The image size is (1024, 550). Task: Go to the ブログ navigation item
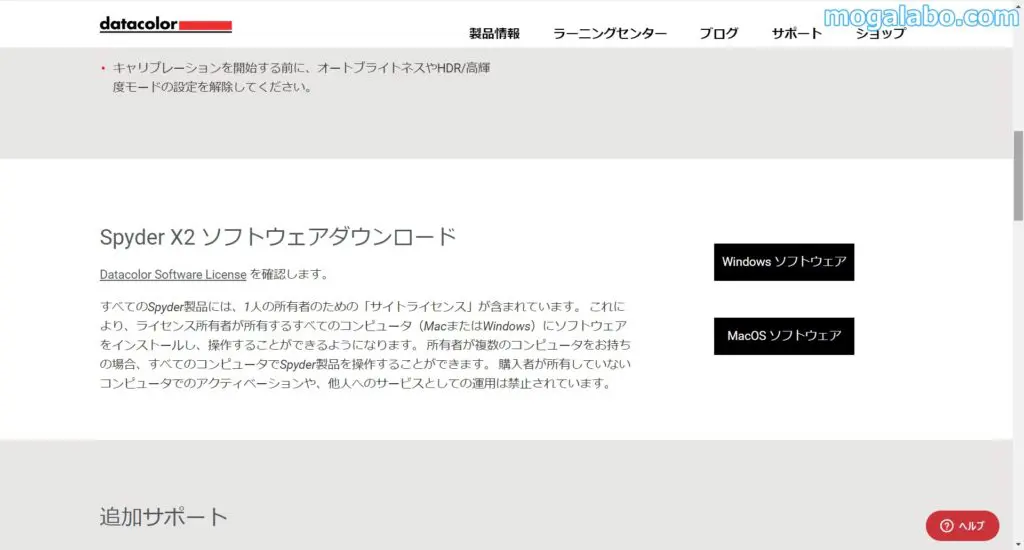718,33
